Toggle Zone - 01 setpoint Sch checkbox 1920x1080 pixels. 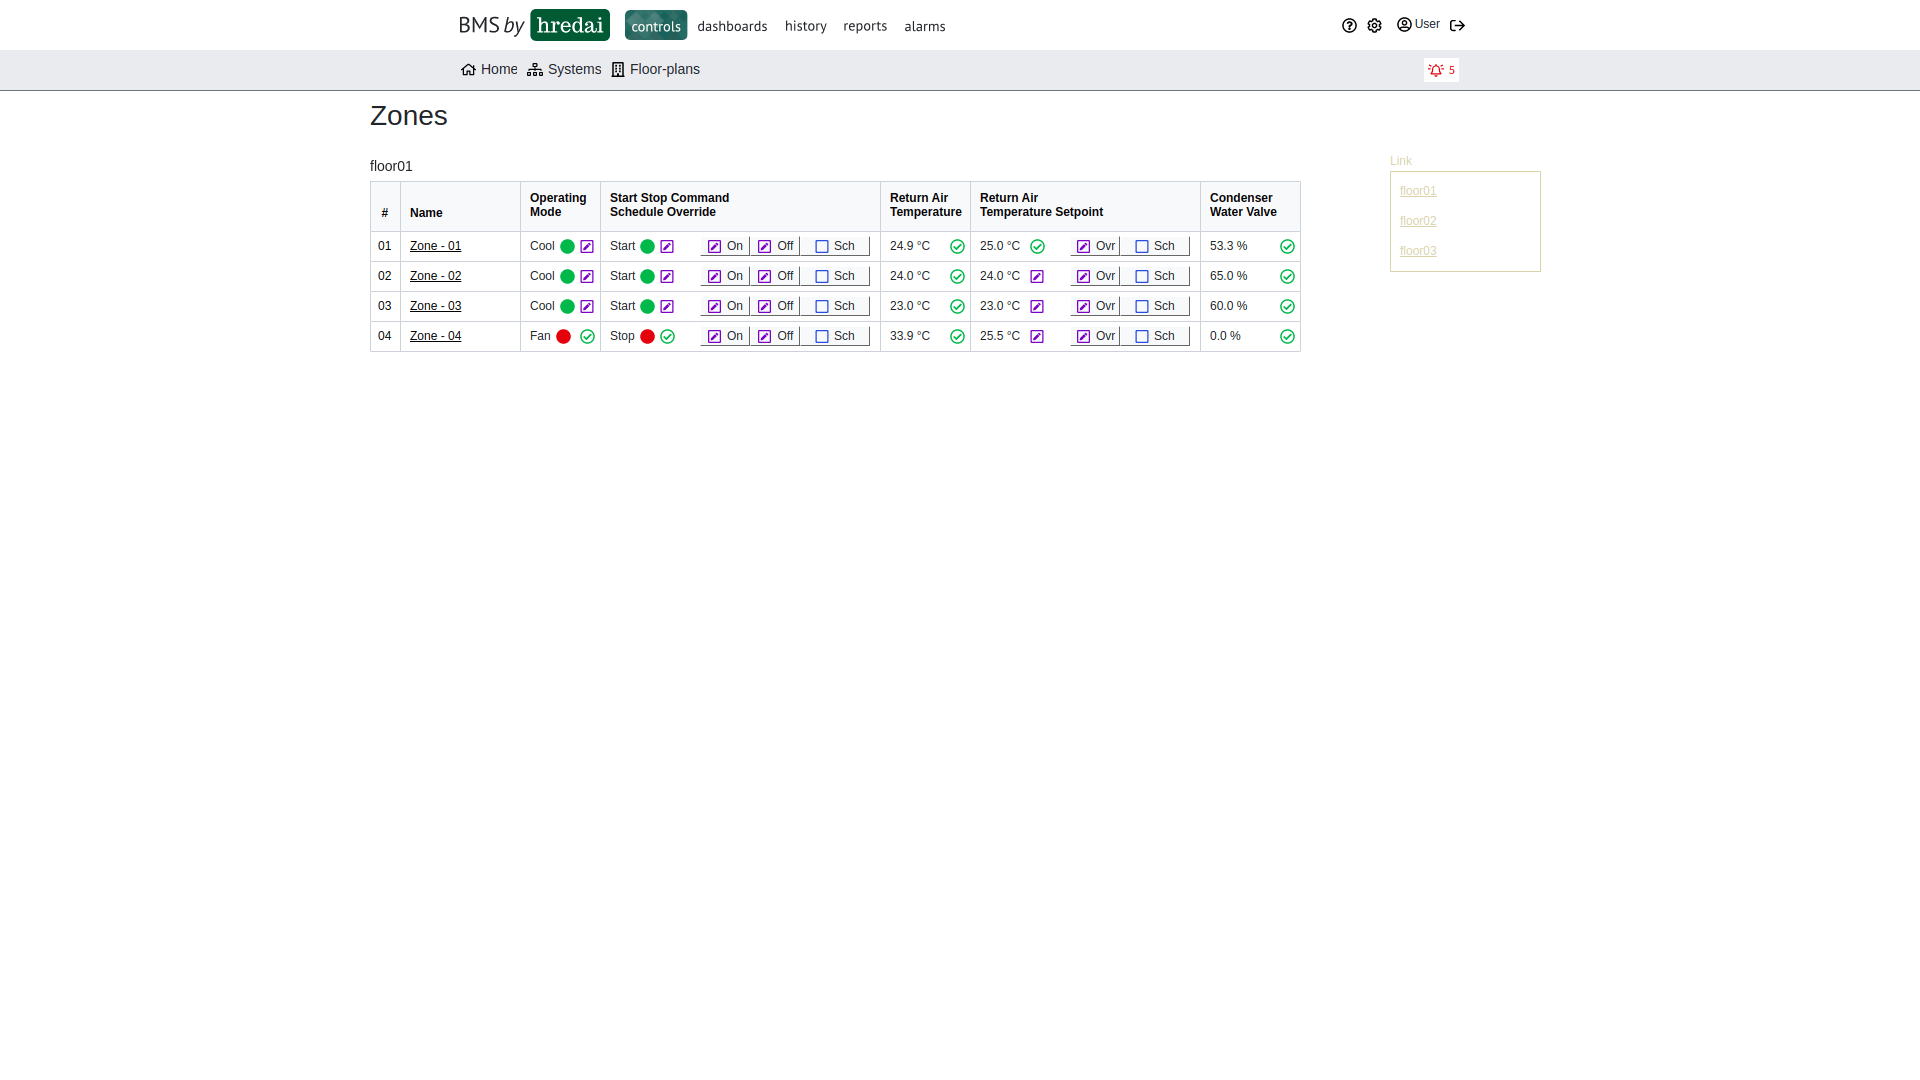(x=1142, y=247)
